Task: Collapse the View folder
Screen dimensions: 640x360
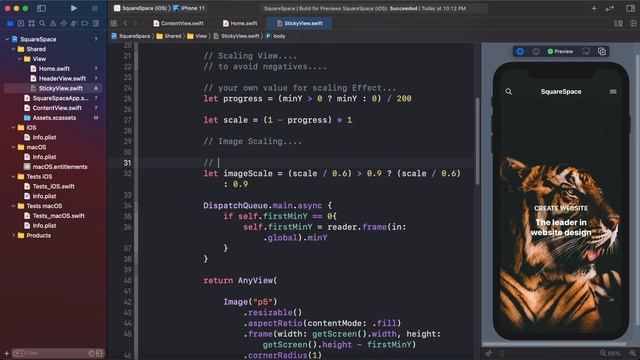Action: (19, 59)
